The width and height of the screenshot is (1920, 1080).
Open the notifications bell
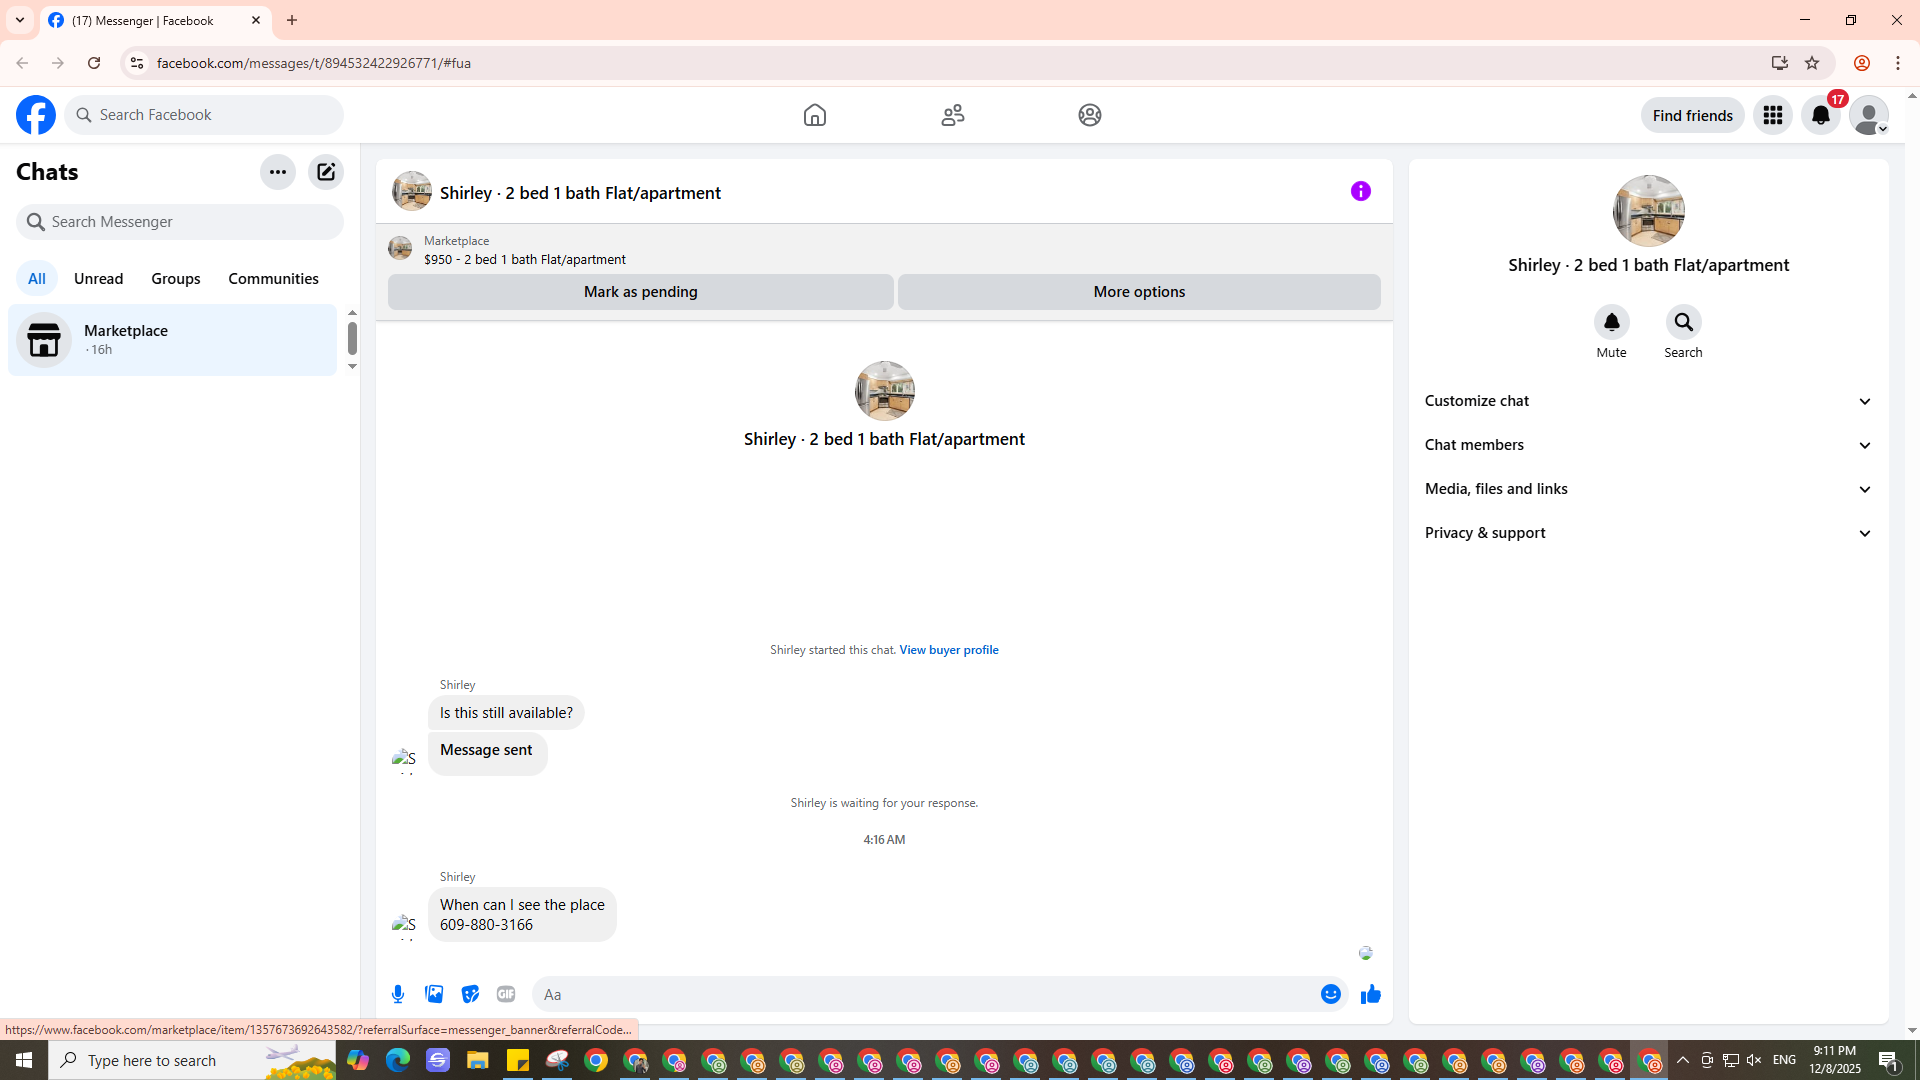tap(1821, 115)
